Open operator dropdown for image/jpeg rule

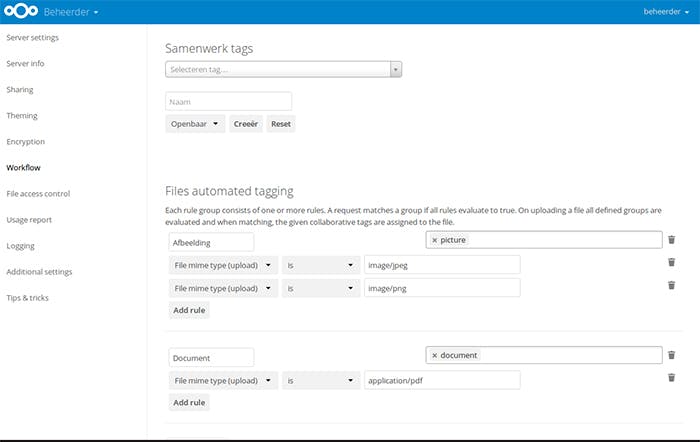click(319, 264)
